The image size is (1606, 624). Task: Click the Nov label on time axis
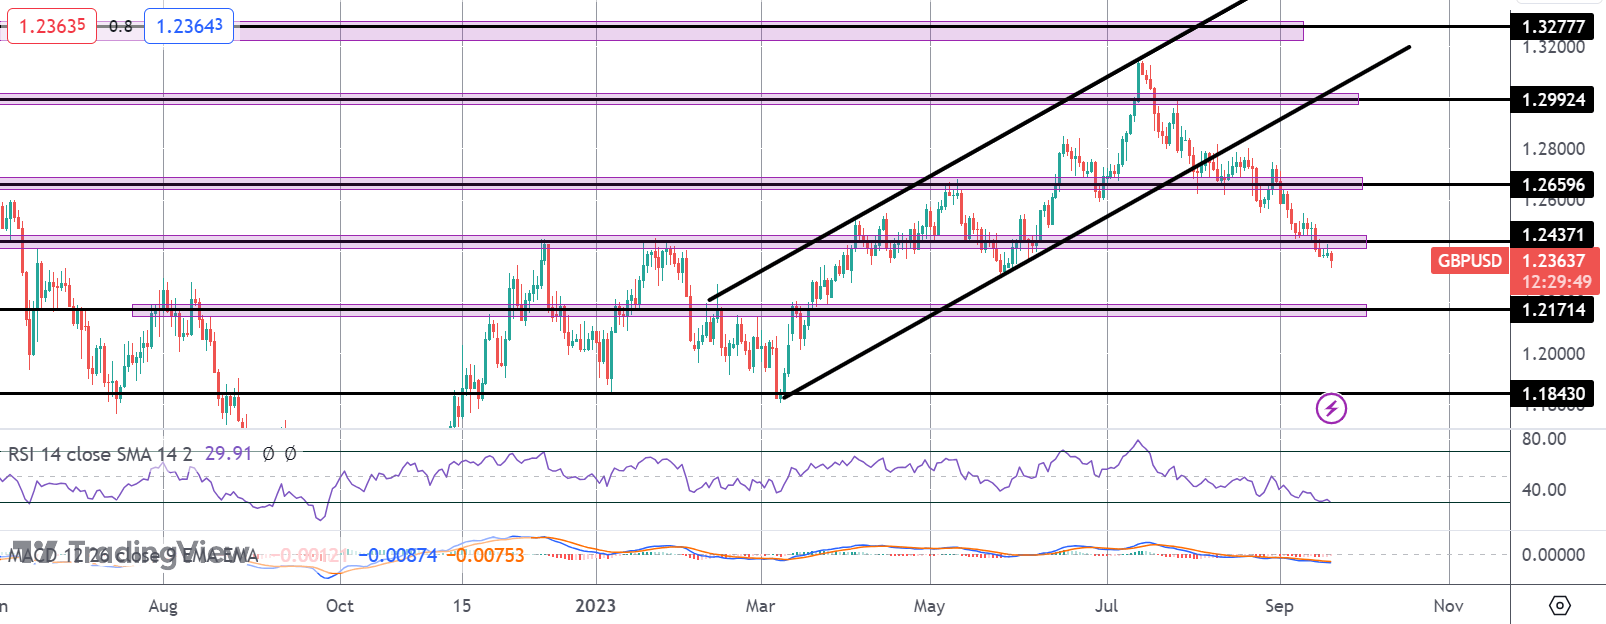(1448, 606)
